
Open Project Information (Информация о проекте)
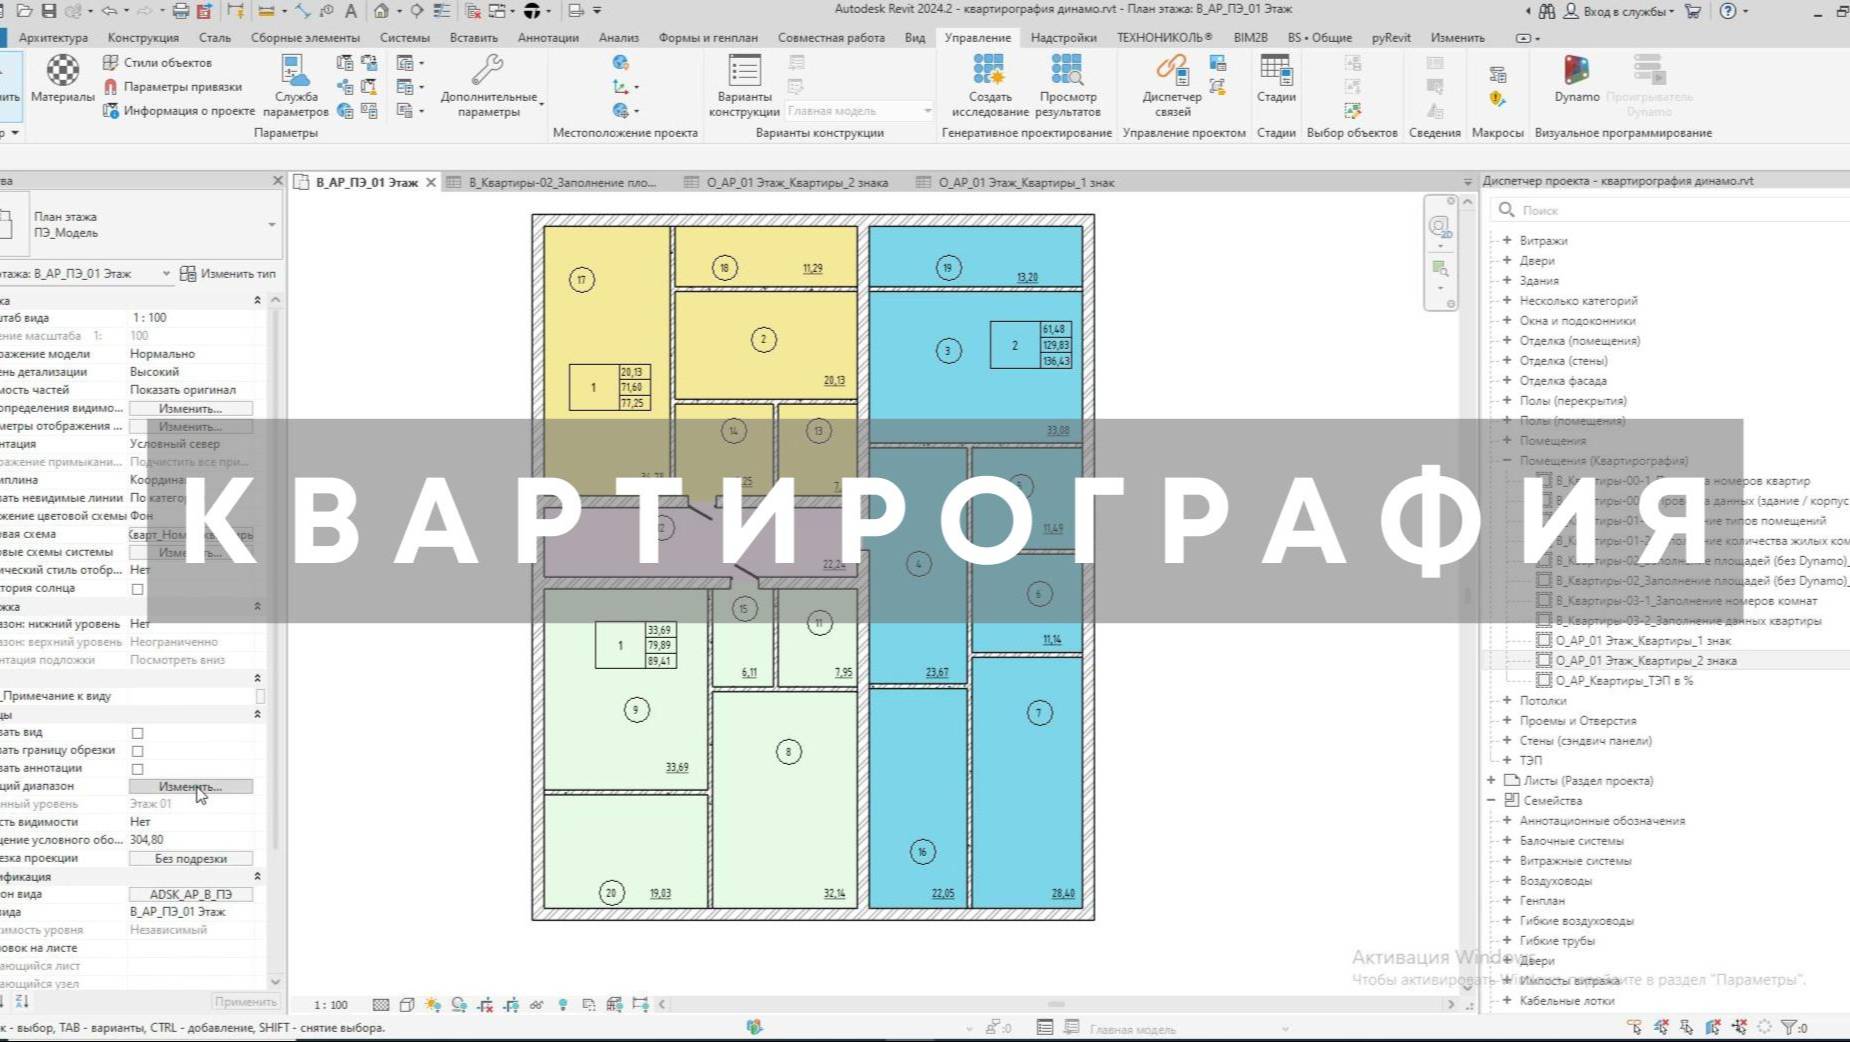pyautogui.click(x=179, y=110)
